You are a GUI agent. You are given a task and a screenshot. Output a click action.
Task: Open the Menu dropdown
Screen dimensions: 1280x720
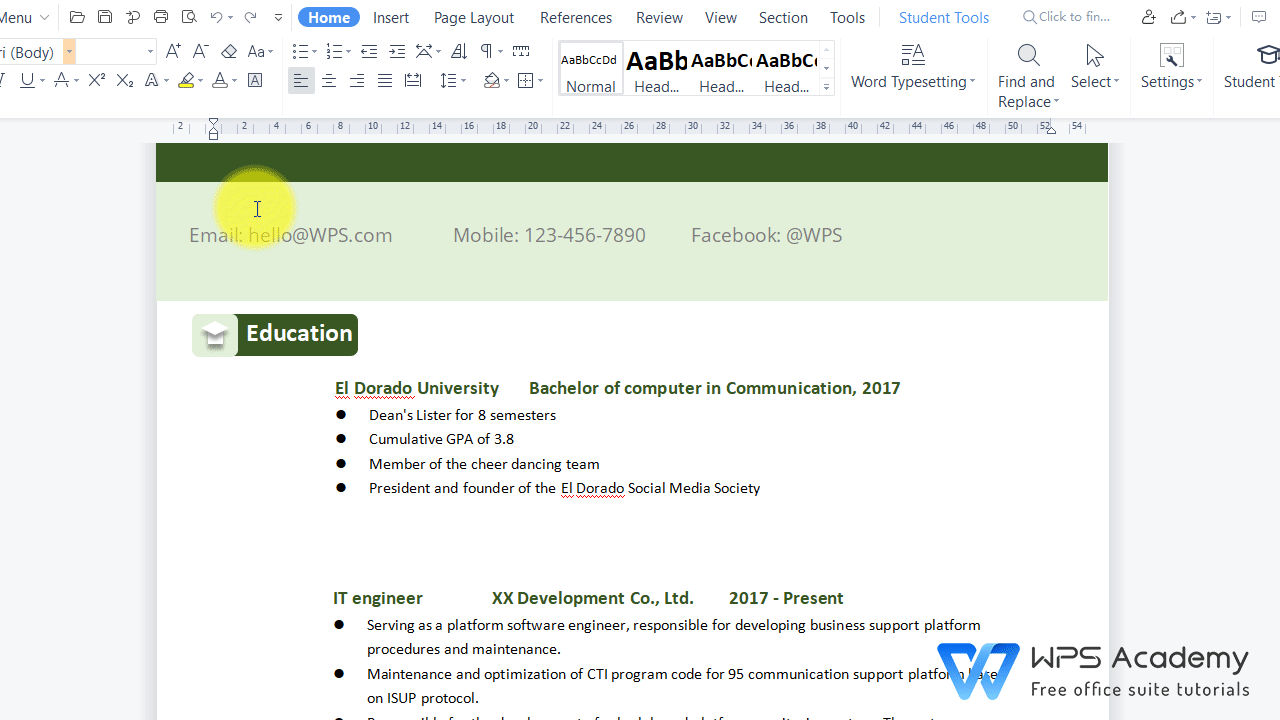(x=25, y=17)
